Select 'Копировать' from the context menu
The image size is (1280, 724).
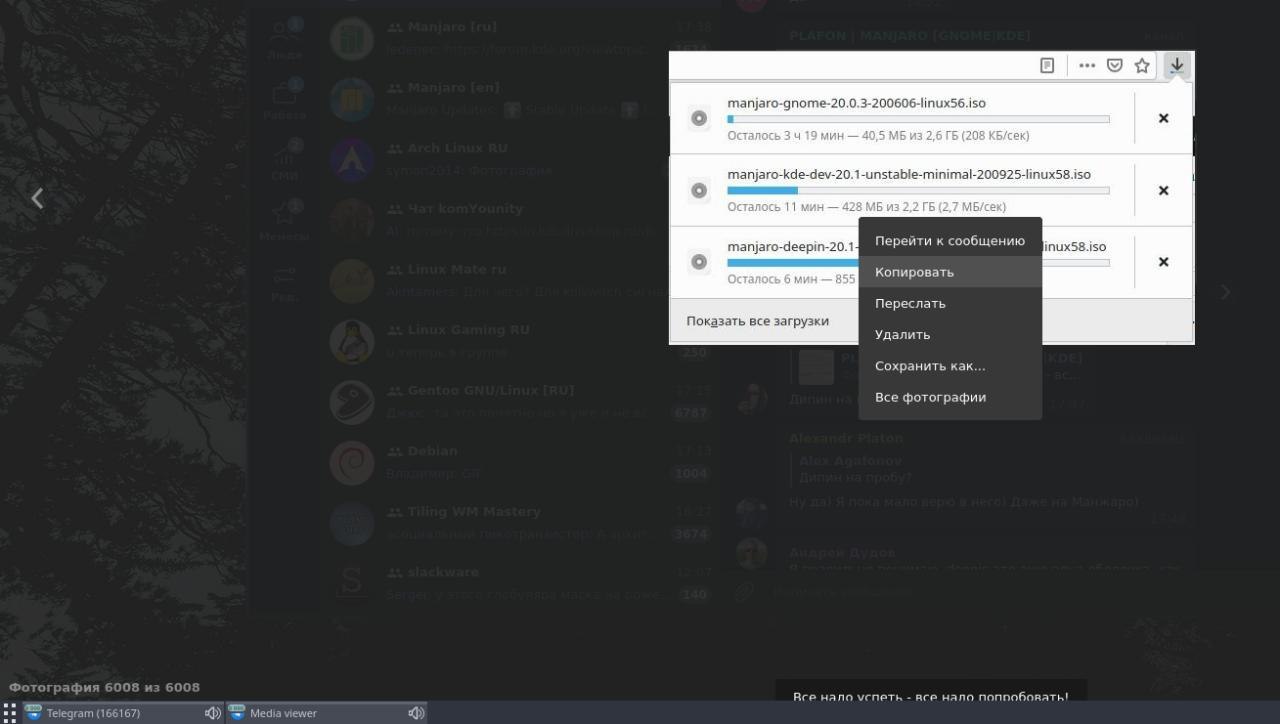(950, 272)
